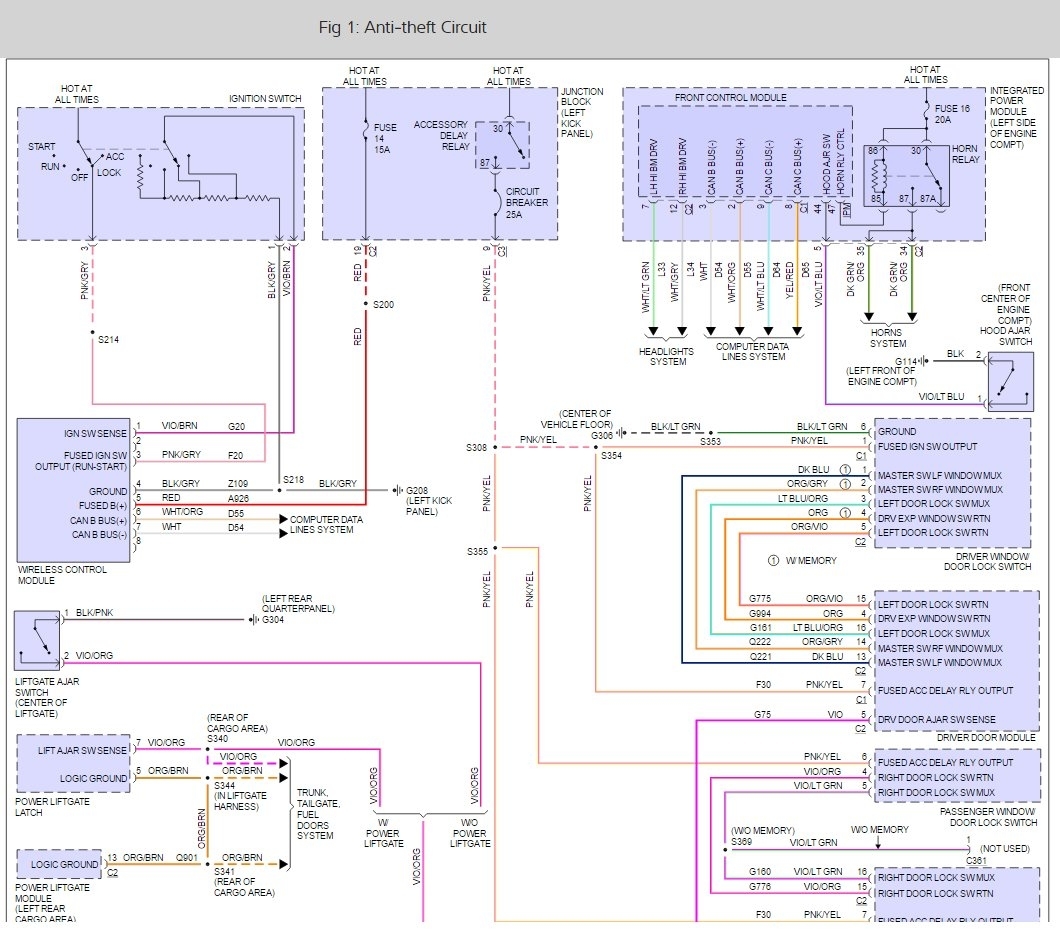Click the Power Liftgate Latch box
The height and width of the screenshot is (942, 1060).
[x=72, y=765]
